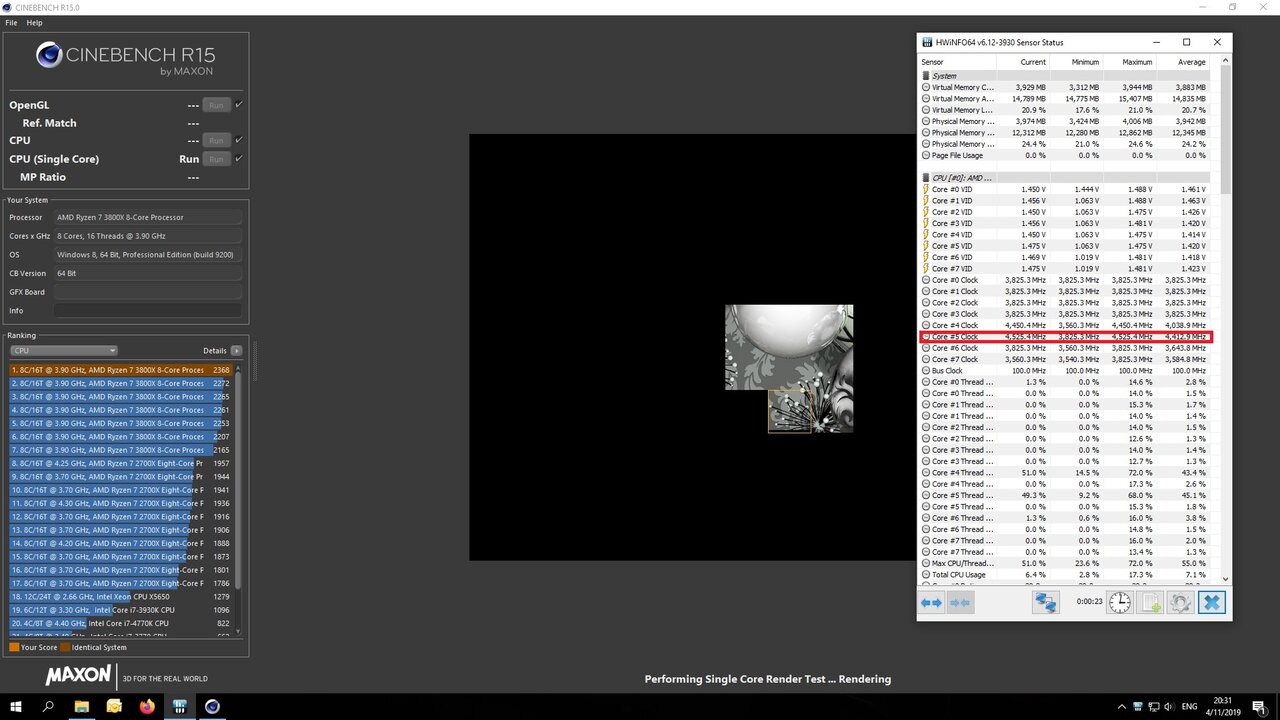Select the Intel Core i7-3930K ranking row
1280x720 pixels.
click(121, 609)
